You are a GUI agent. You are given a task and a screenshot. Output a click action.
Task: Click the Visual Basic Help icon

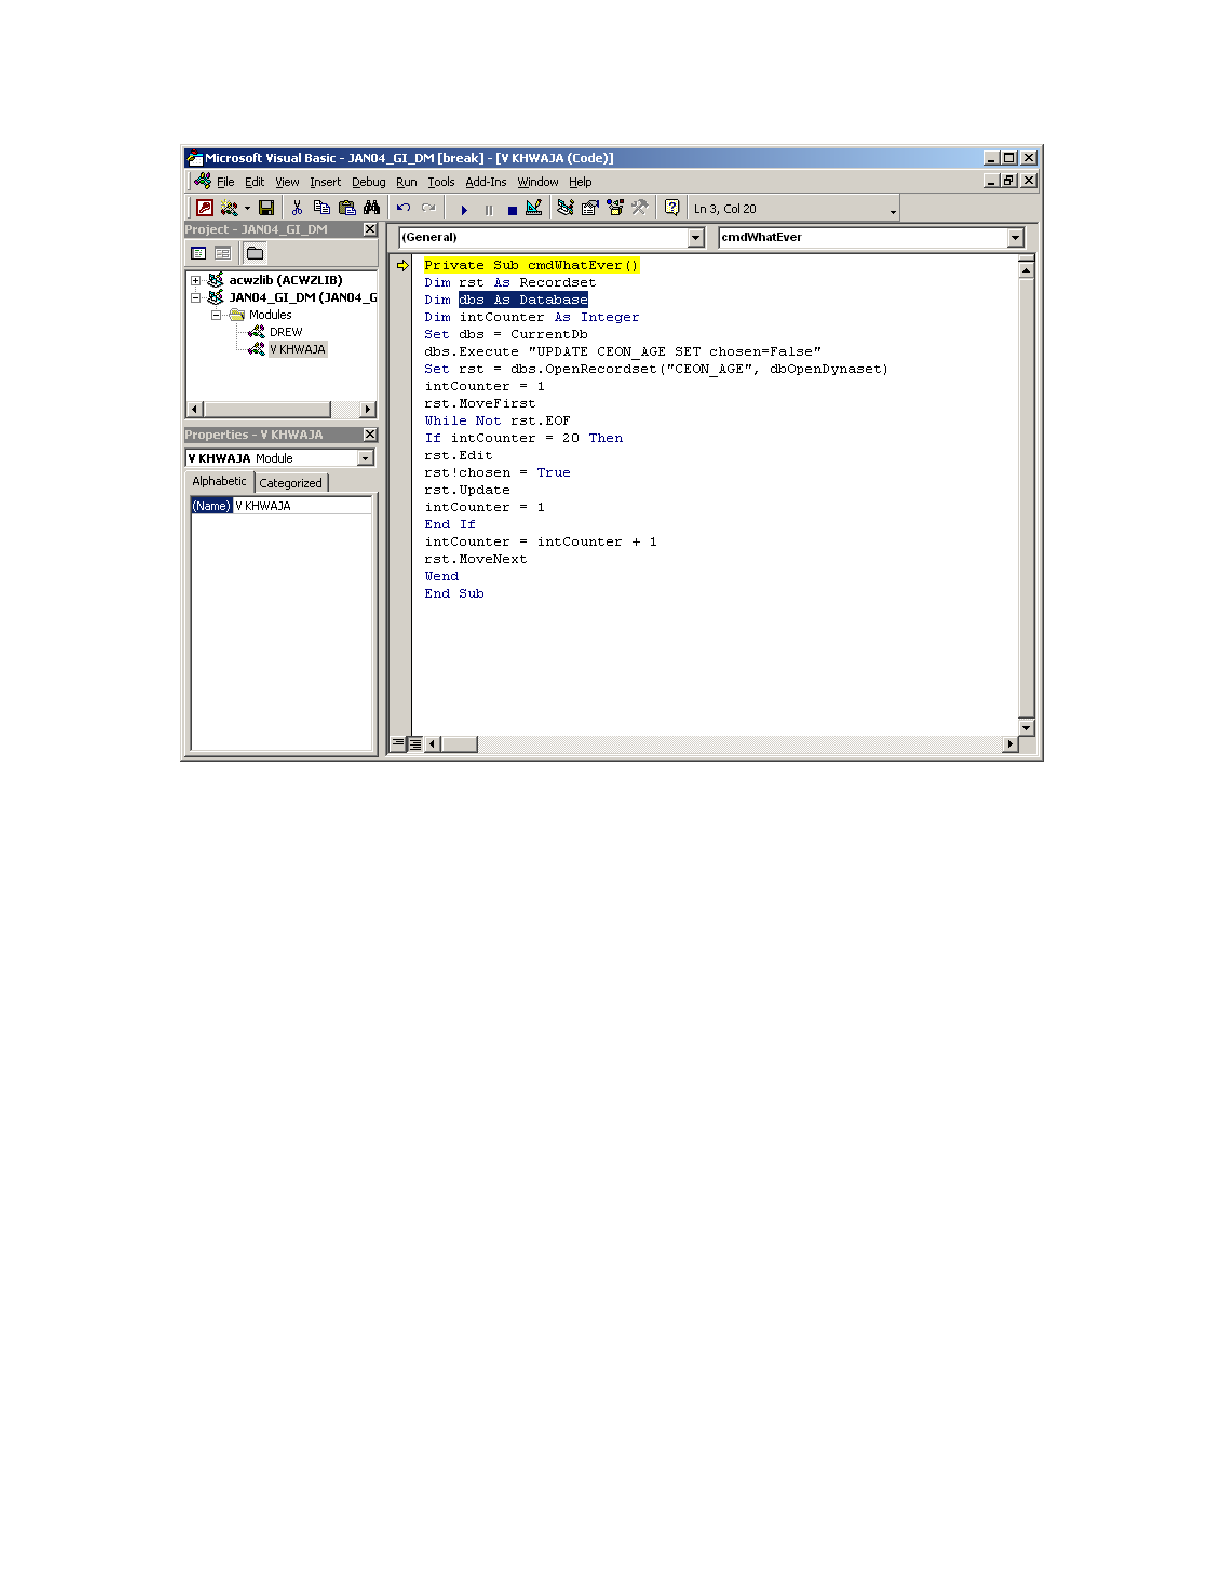coord(672,208)
